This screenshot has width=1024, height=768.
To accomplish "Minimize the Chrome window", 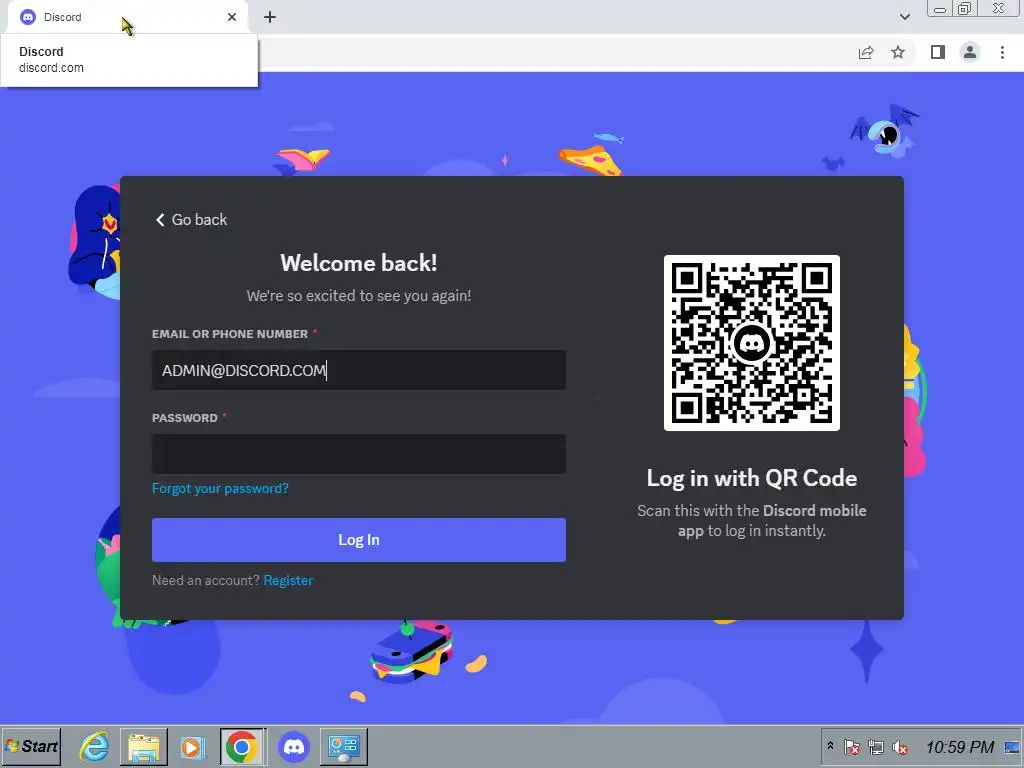I will coord(940,9).
